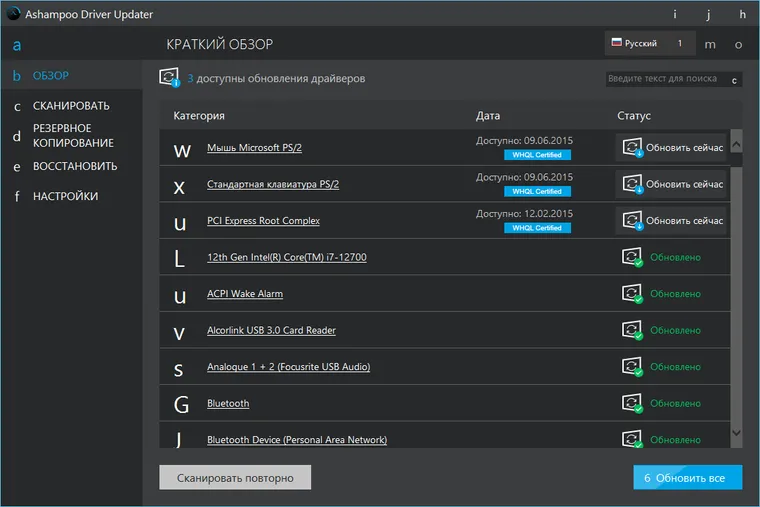This screenshot has width=760, height=507.
Task: Click the icon above ОБЗОР in sidebar
Action: tap(17, 46)
